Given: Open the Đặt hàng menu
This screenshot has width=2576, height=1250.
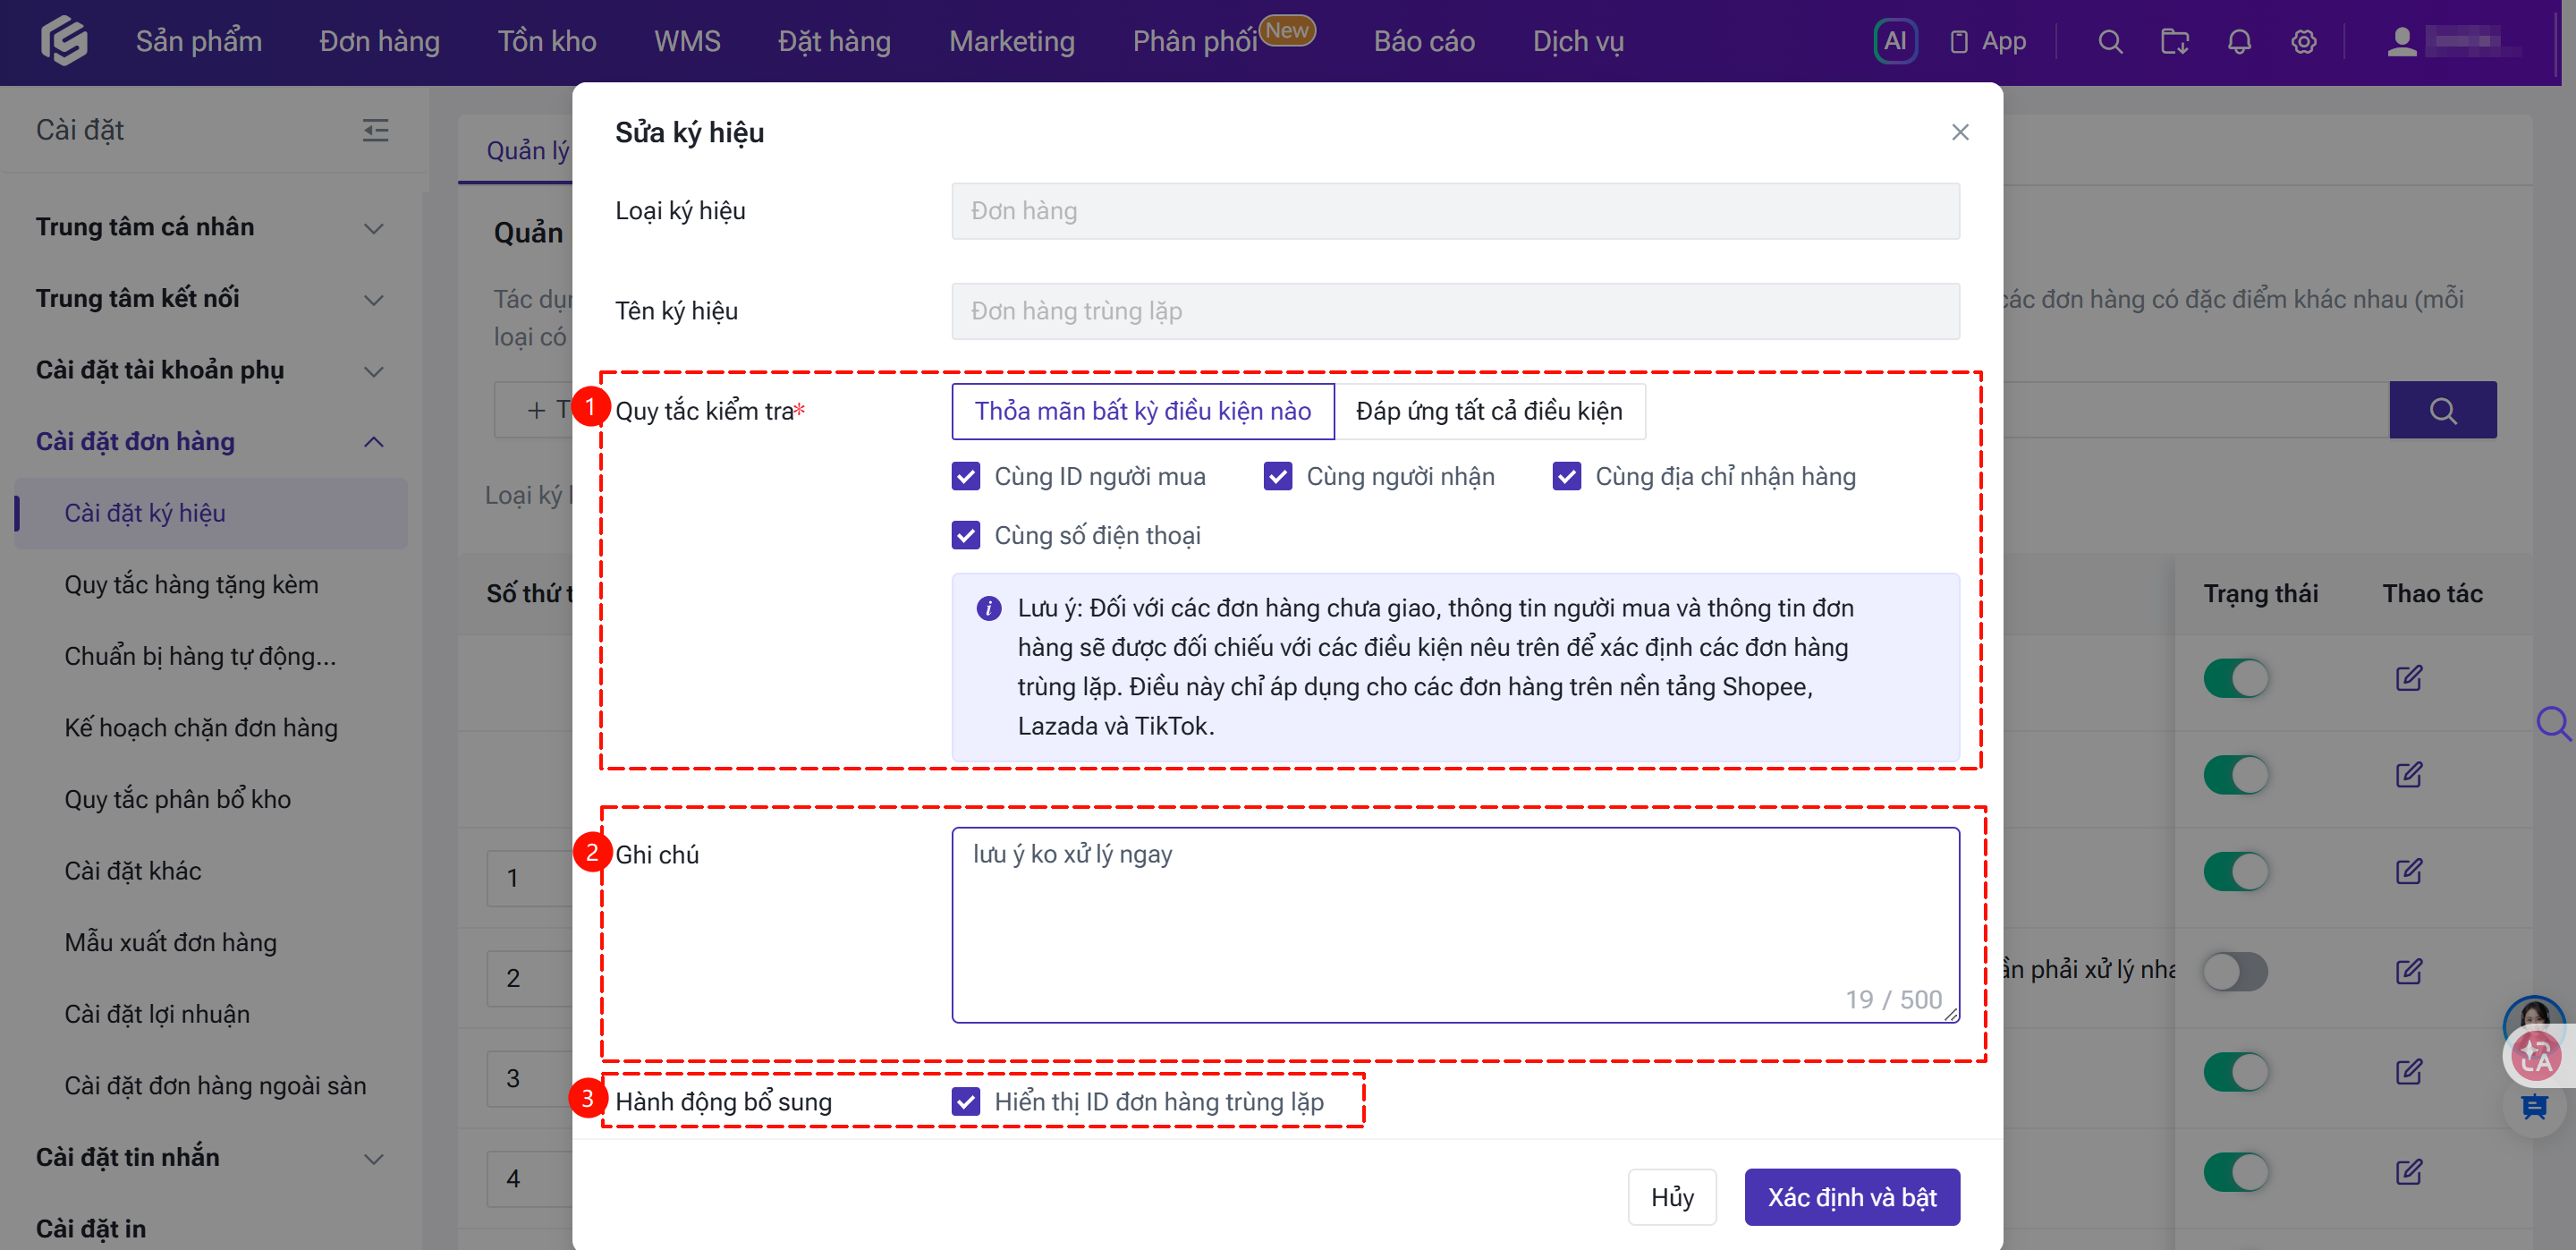Looking at the screenshot, I should [x=835, y=41].
